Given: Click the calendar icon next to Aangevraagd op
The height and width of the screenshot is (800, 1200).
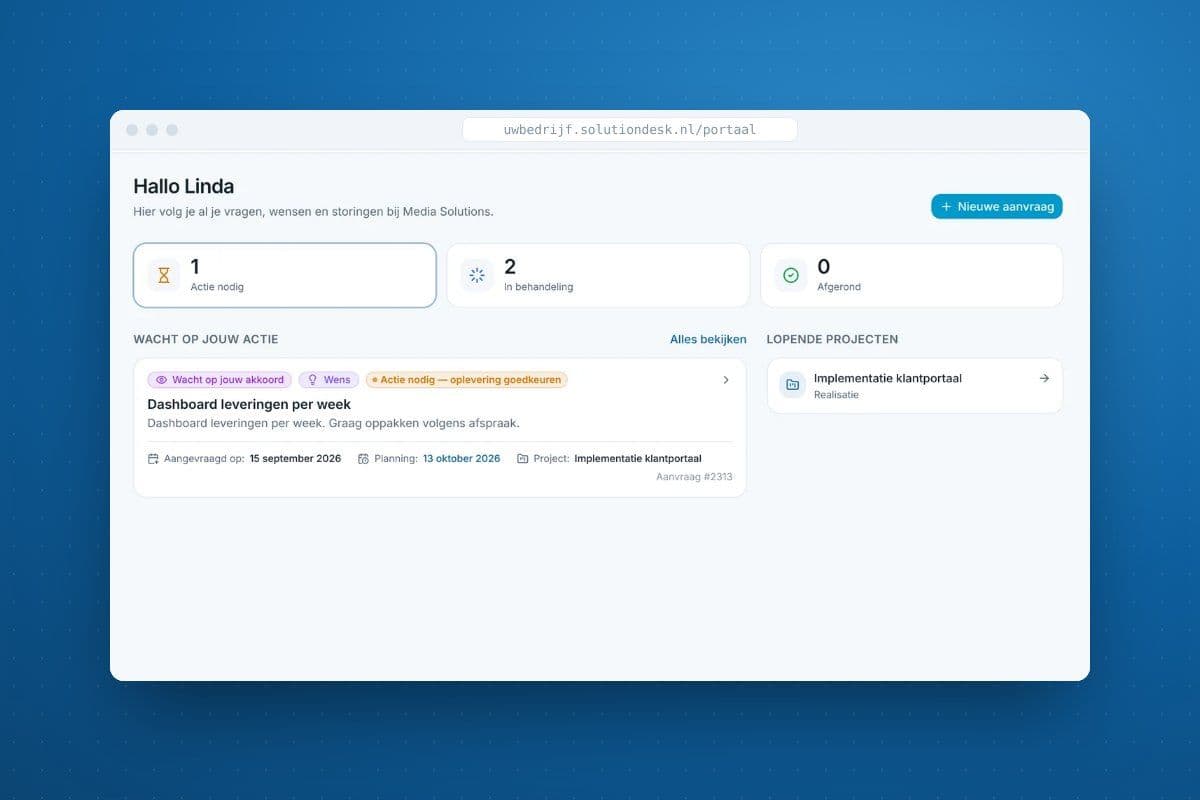Looking at the screenshot, I should tap(153, 459).
